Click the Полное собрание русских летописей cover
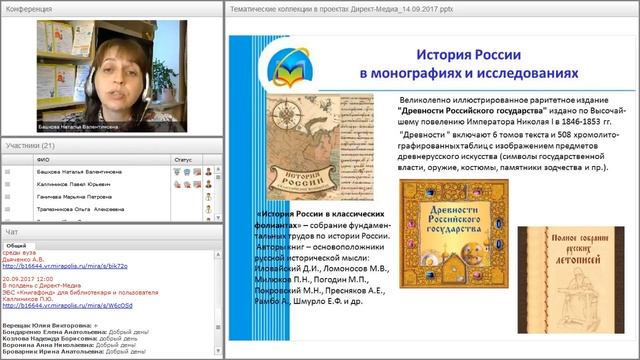 pyautogui.click(x=571, y=280)
